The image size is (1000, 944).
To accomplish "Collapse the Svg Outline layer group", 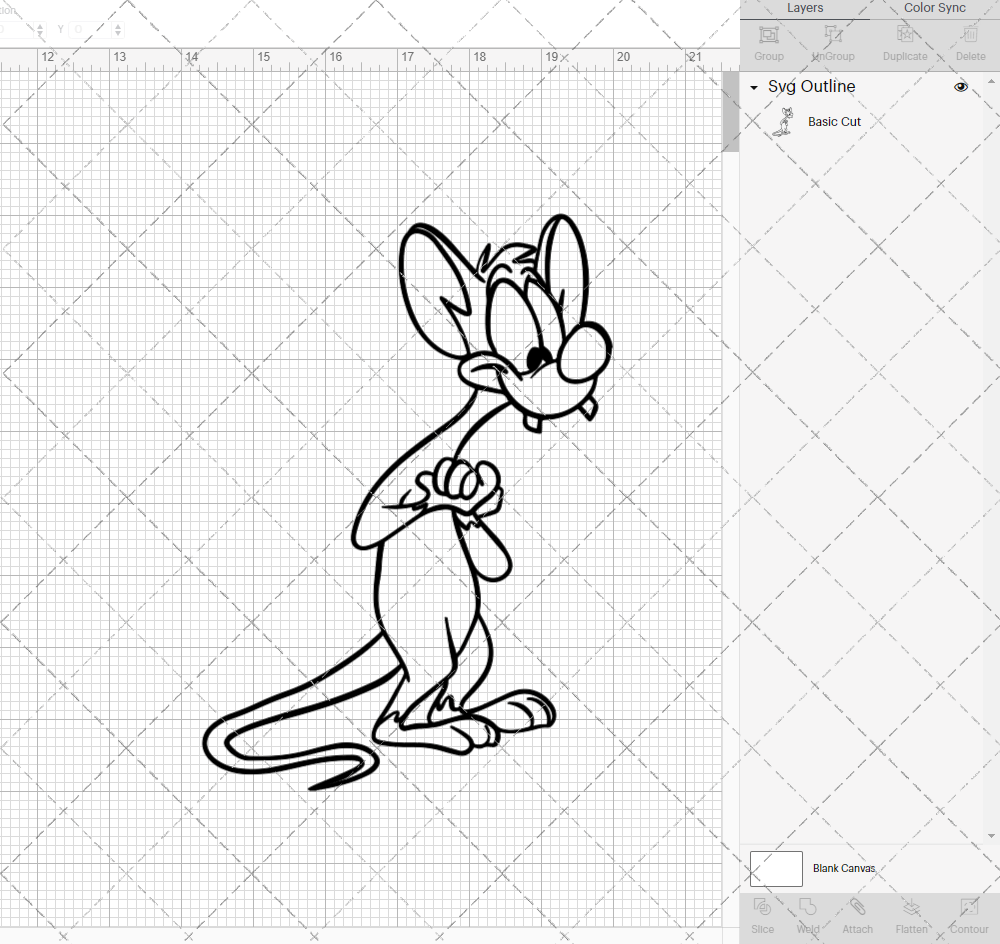I will tap(754, 88).
